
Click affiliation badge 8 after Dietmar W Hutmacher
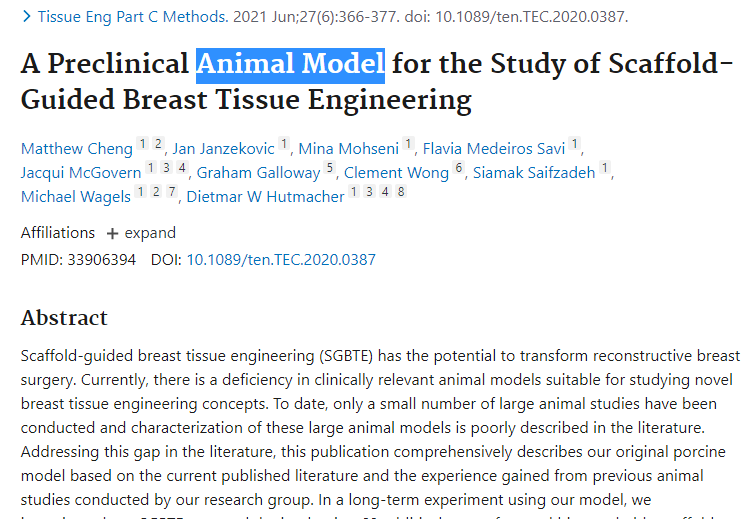pos(401,192)
